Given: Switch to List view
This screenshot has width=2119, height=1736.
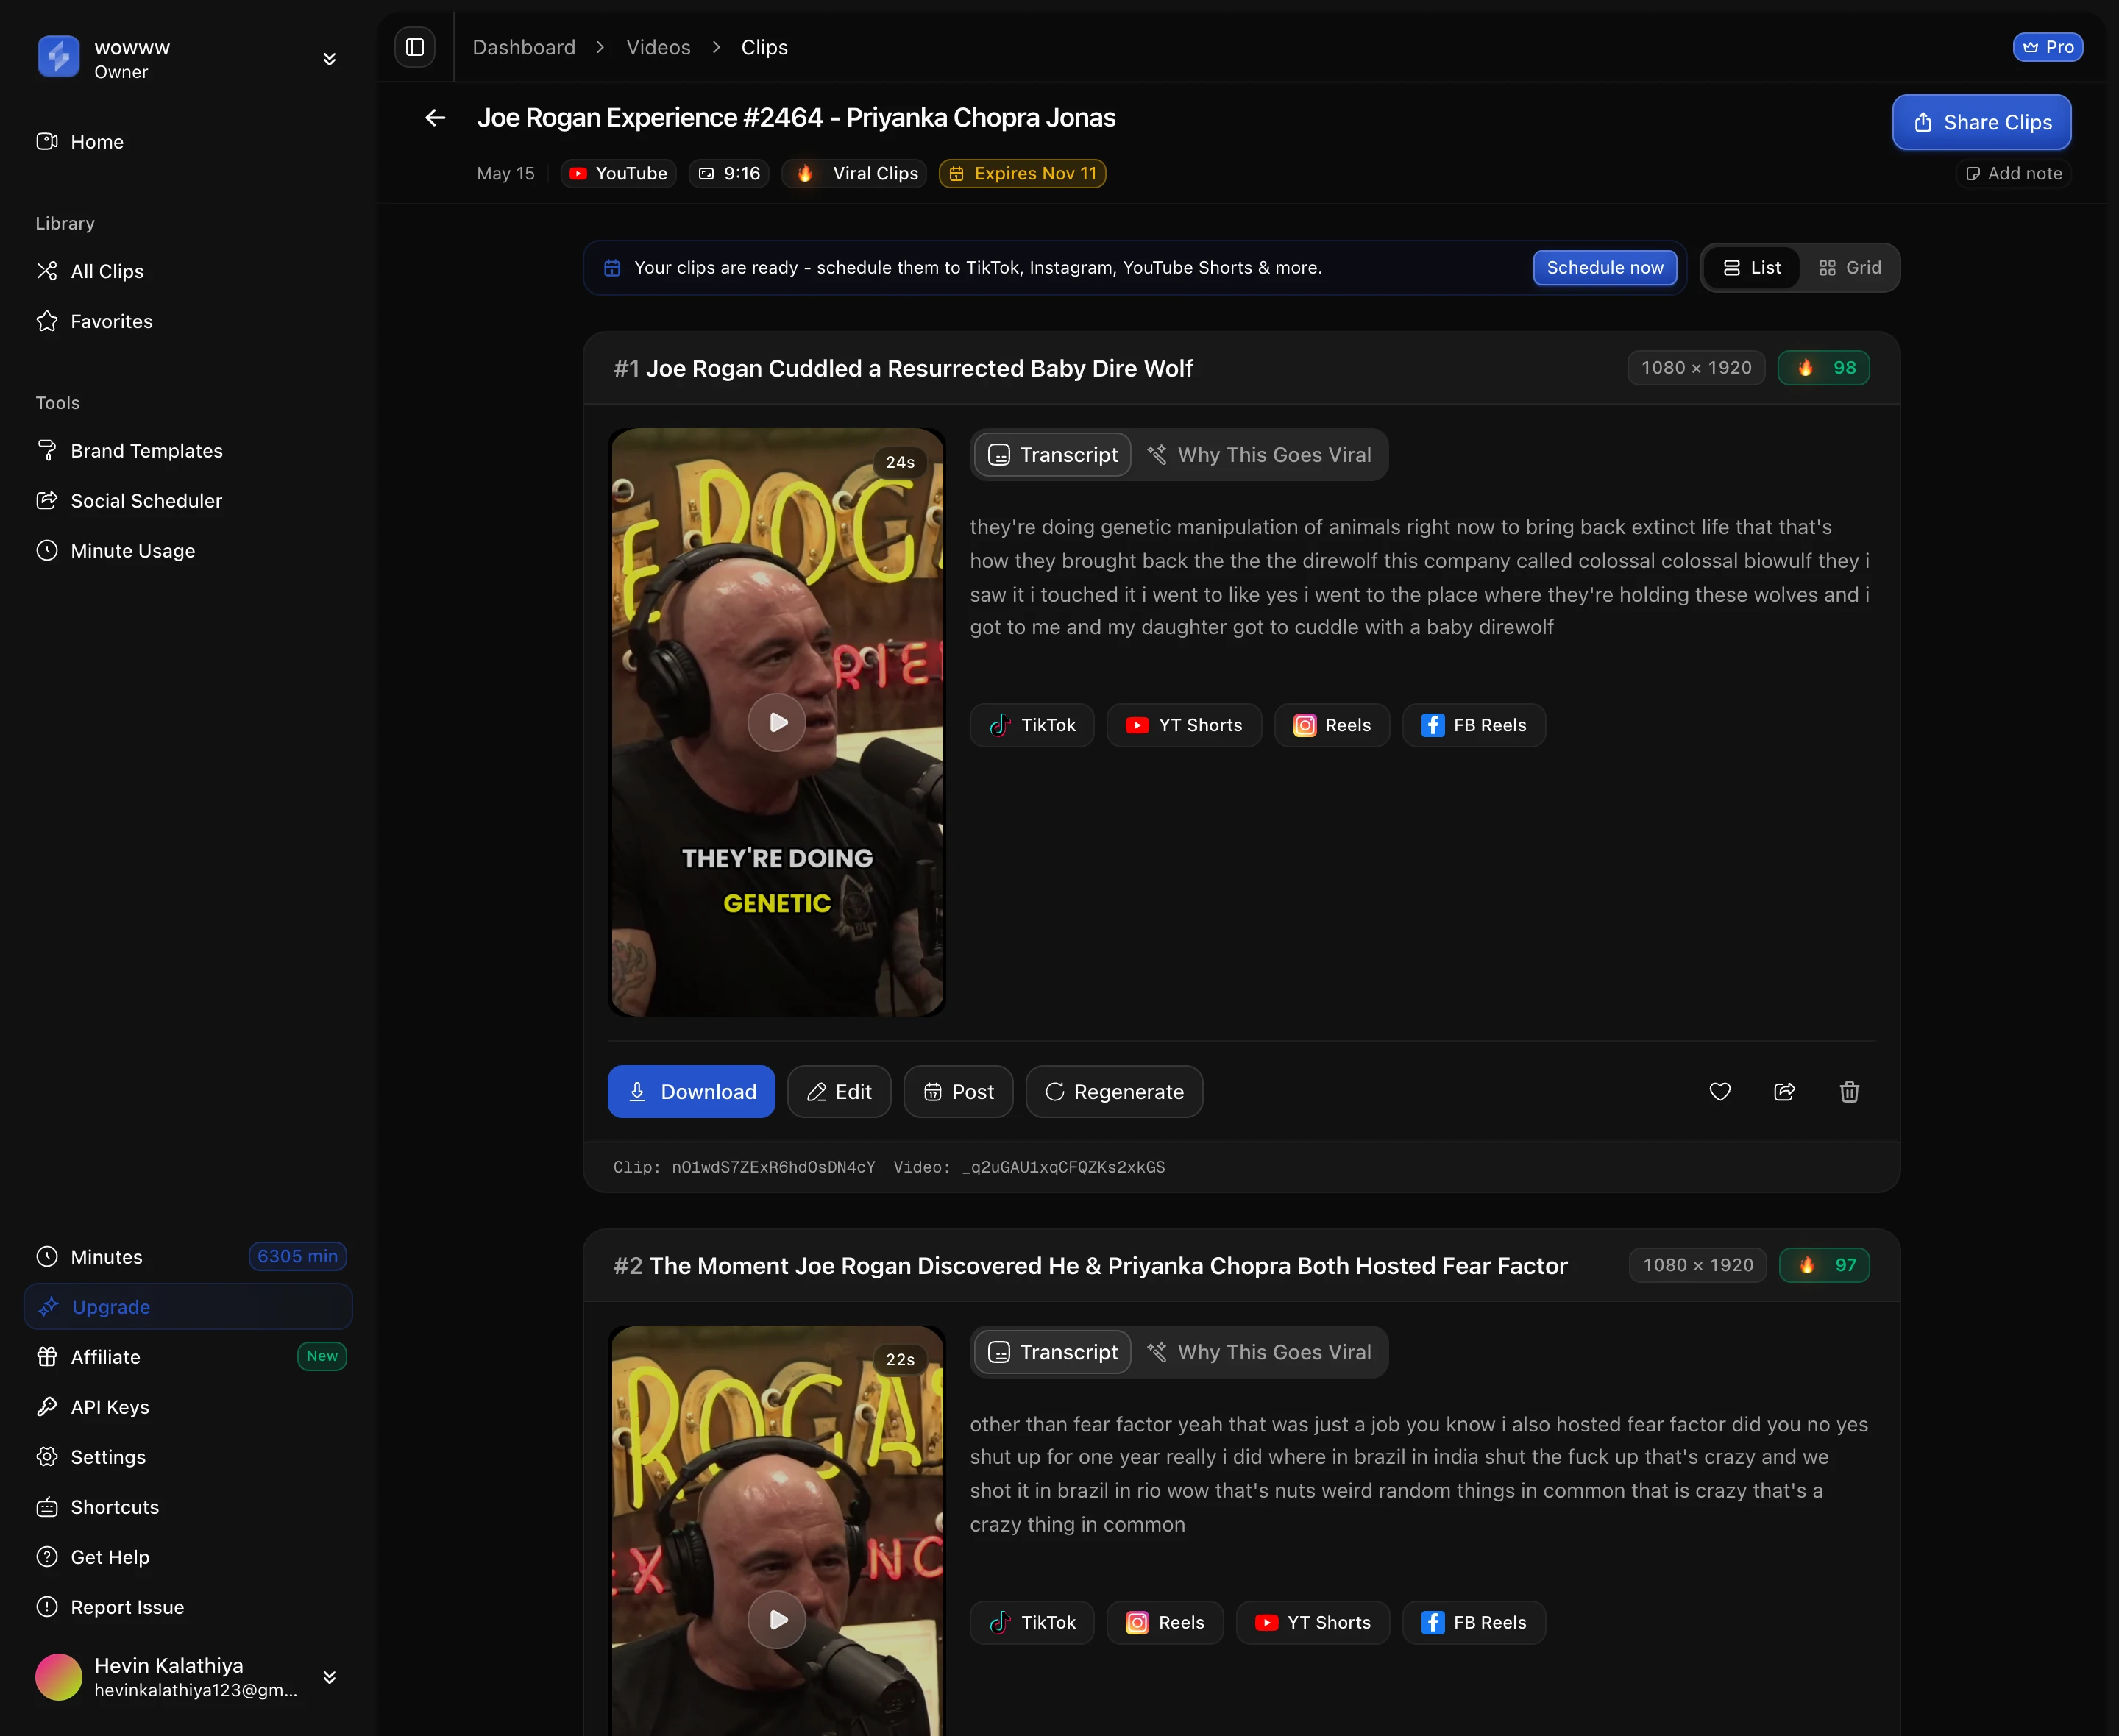Looking at the screenshot, I should tap(1751, 267).
